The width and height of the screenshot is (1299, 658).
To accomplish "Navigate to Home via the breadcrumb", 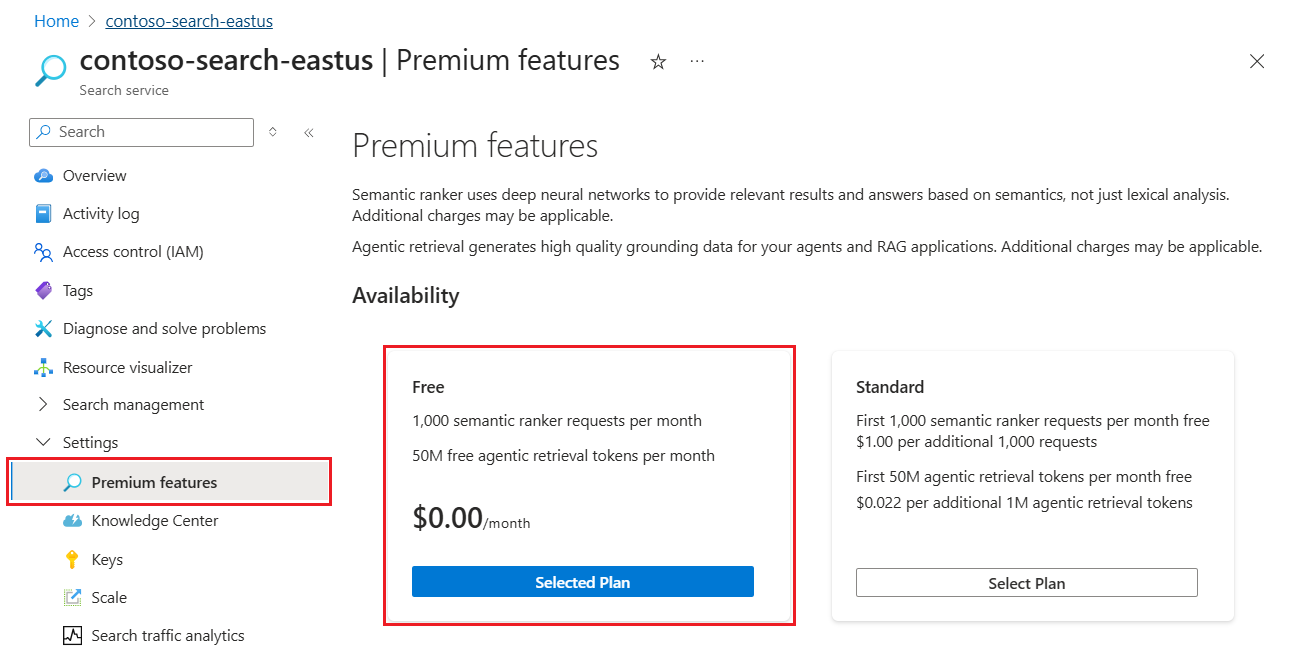I will point(56,20).
